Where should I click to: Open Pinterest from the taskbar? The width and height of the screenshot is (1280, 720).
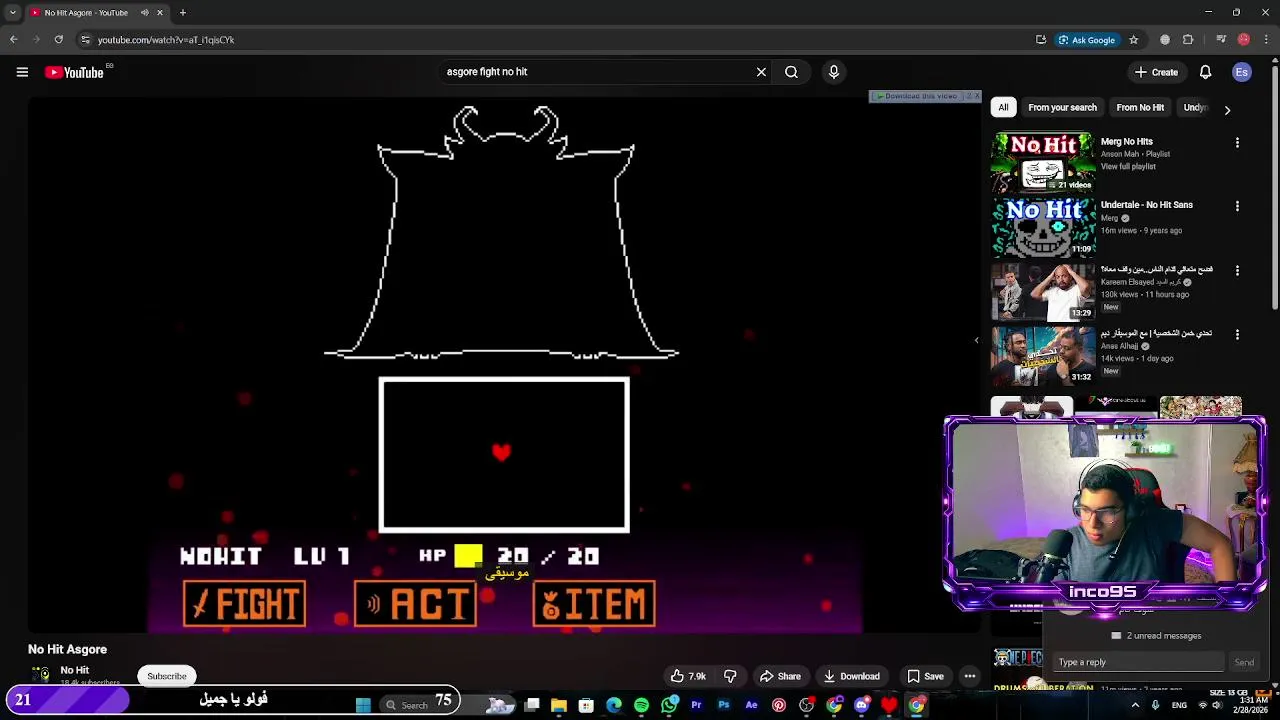coord(779,705)
